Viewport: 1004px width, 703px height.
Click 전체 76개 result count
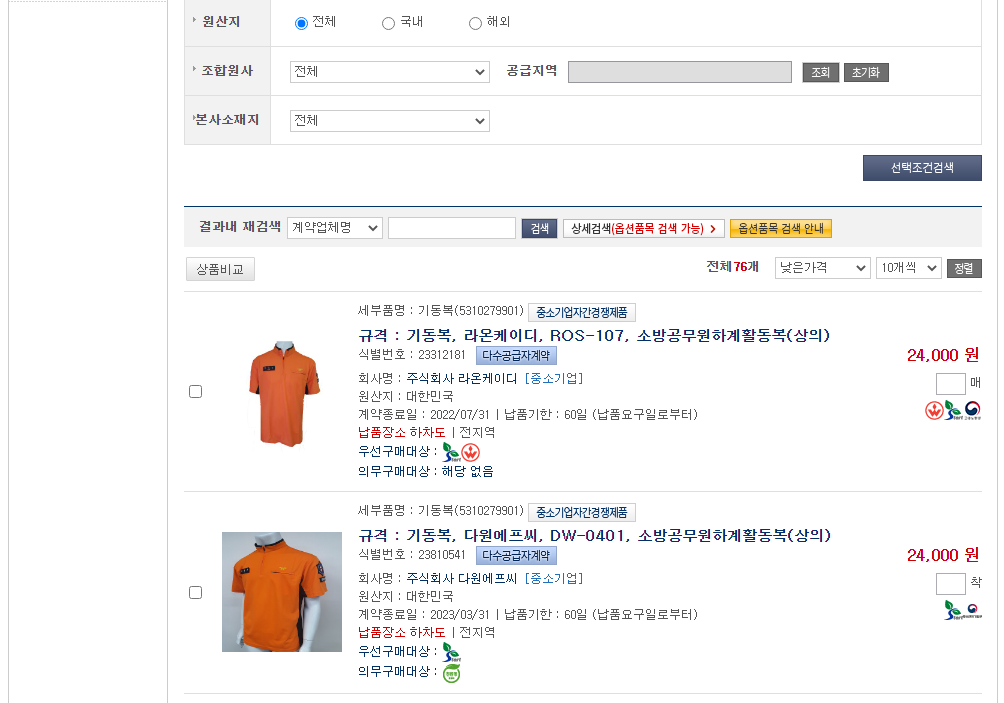click(x=733, y=266)
